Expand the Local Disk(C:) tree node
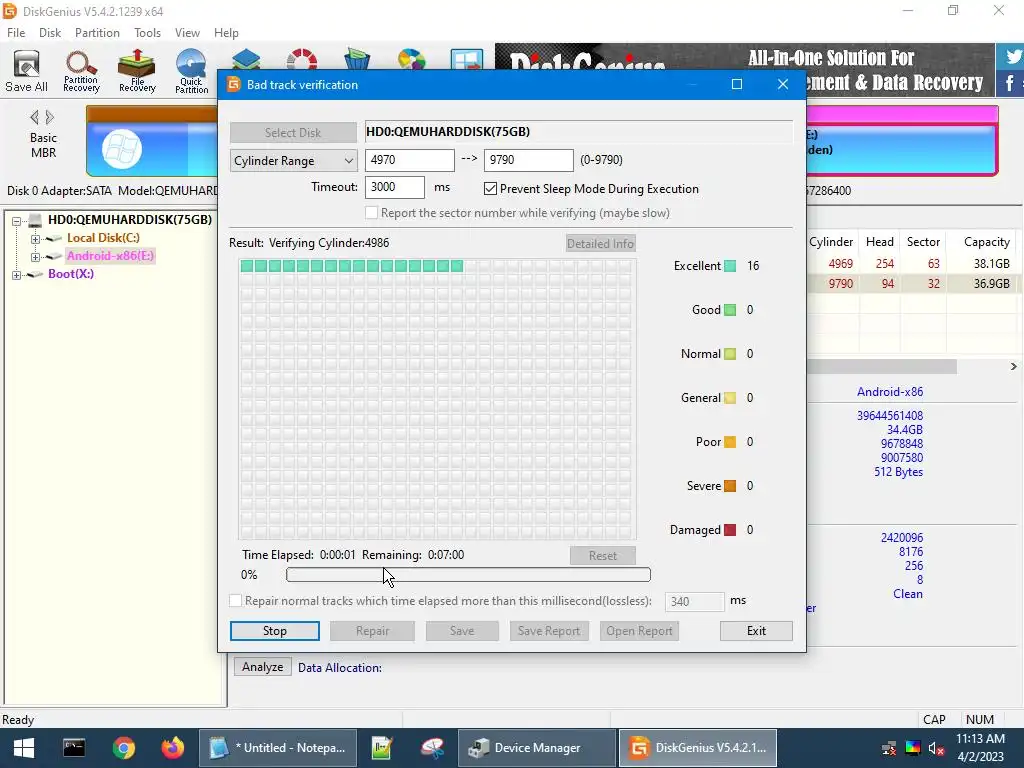1024x768 pixels. 35,239
